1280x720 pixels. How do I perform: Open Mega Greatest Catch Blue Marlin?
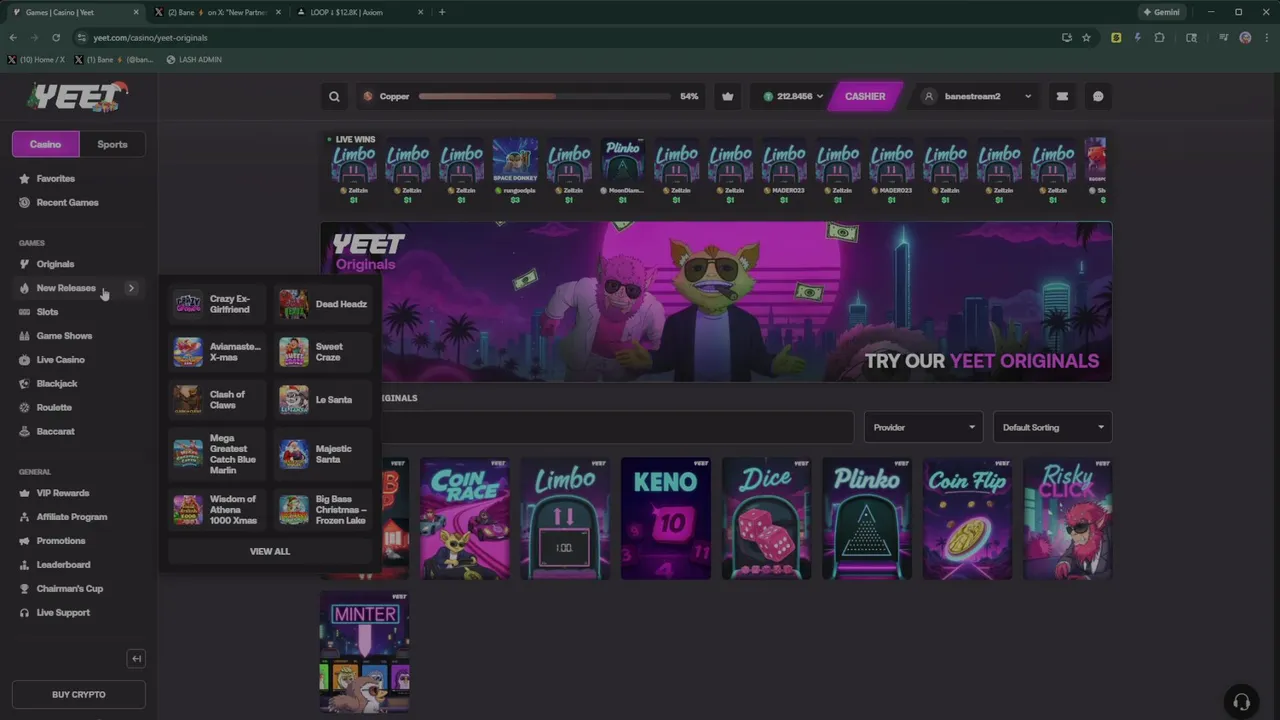(219, 454)
